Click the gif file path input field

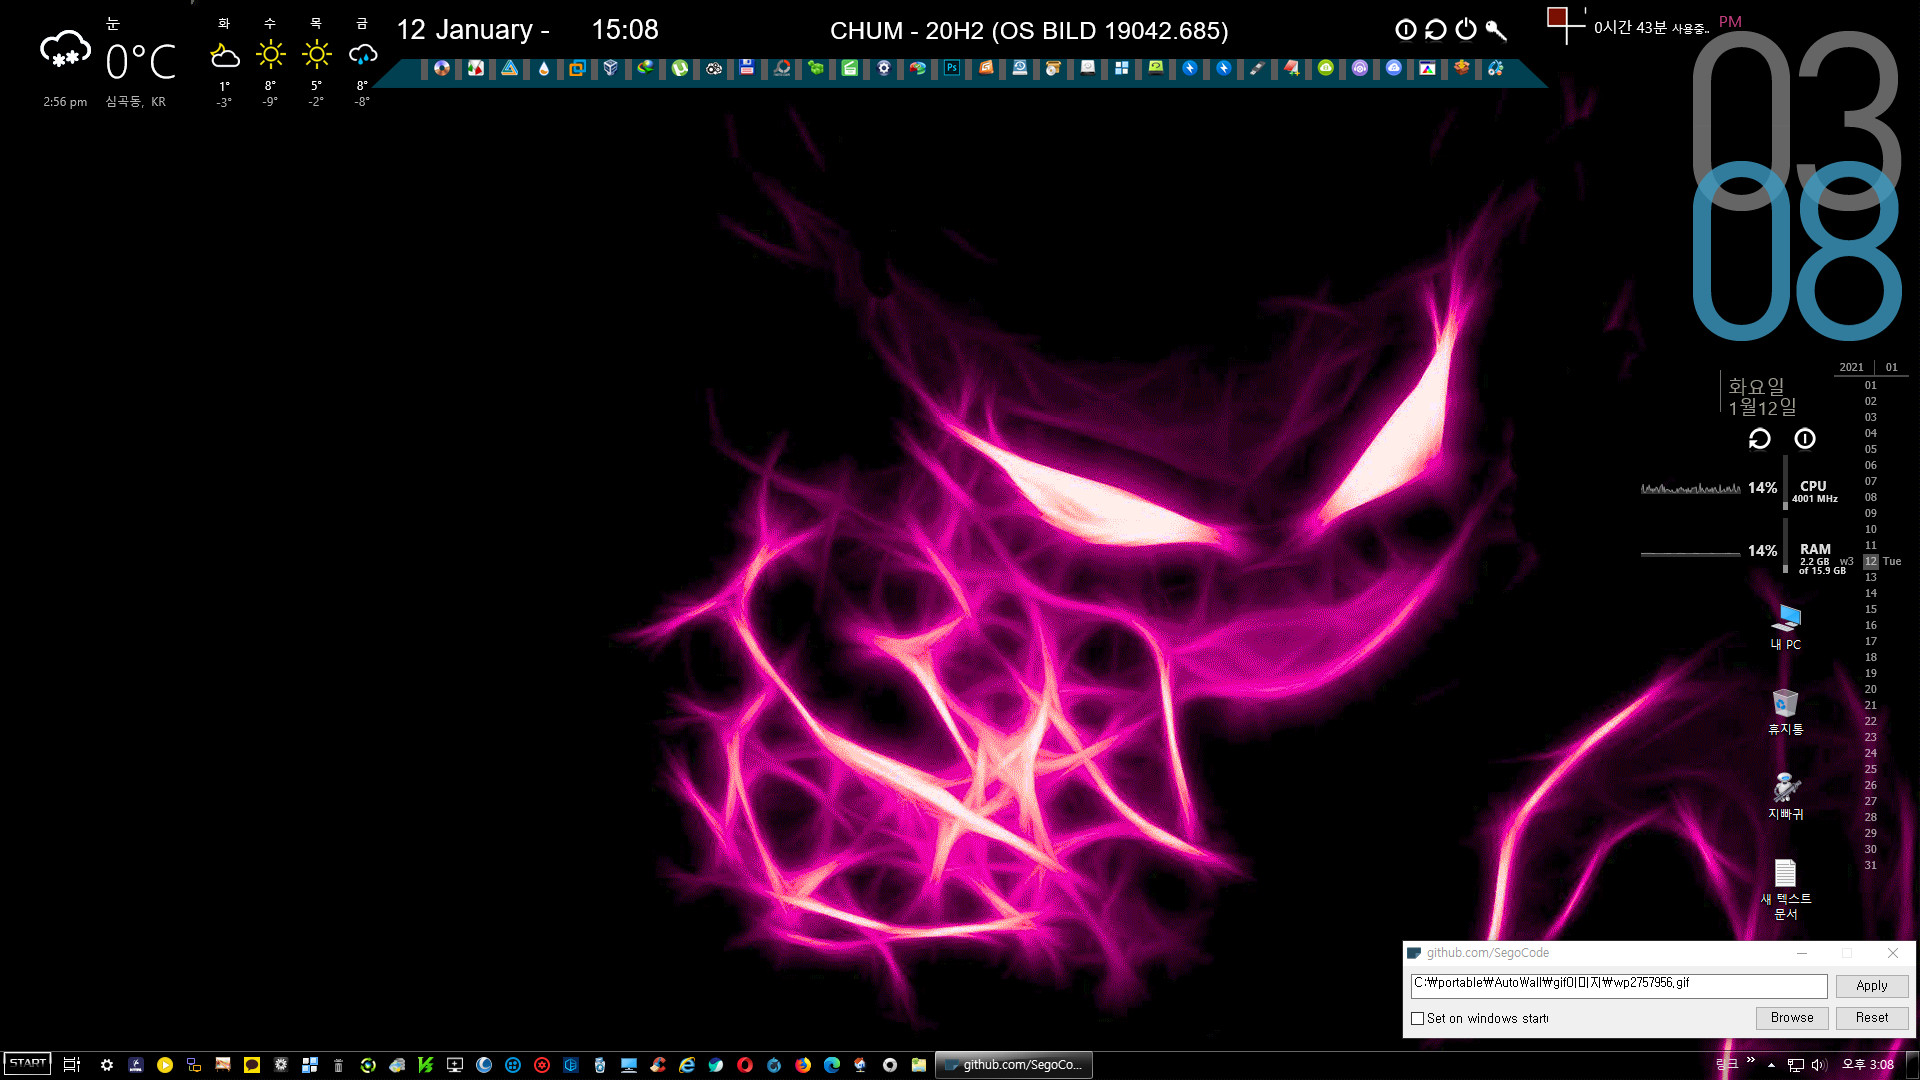coord(1619,985)
